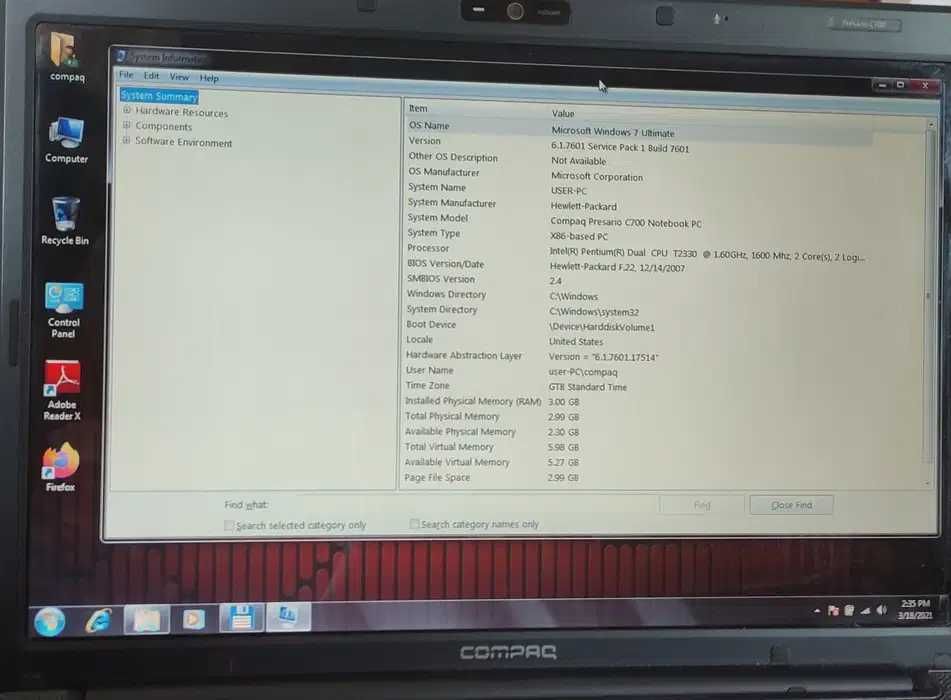This screenshot has height=700, width=951.
Task: Click scrollbar down arrow in details pane
Action: (927, 483)
